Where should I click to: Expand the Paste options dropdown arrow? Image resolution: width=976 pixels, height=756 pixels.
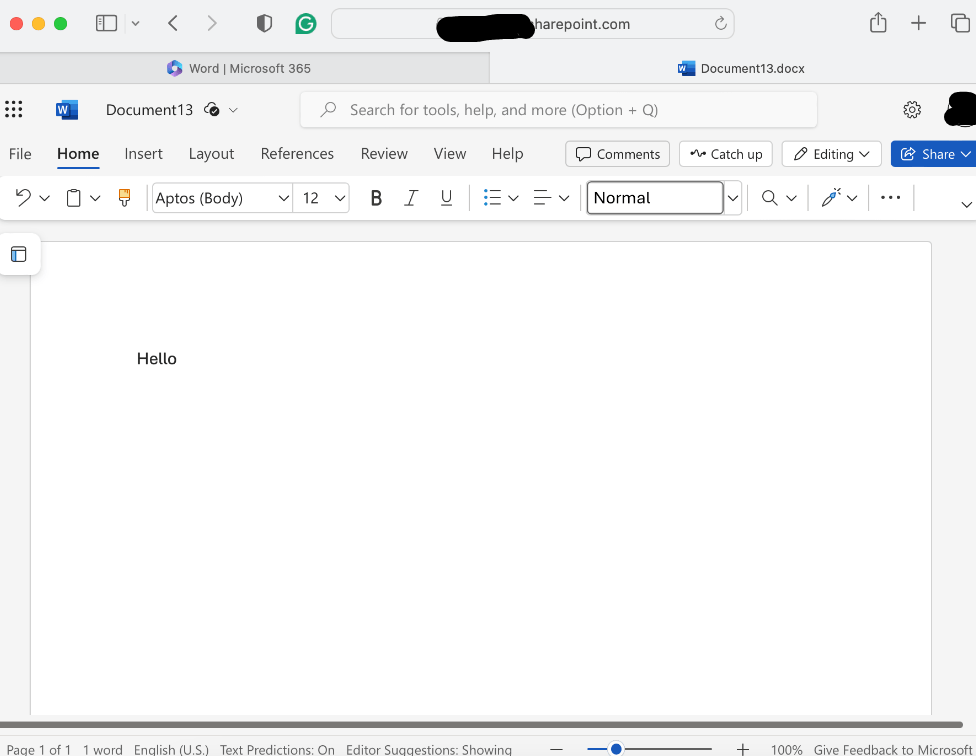click(95, 198)
